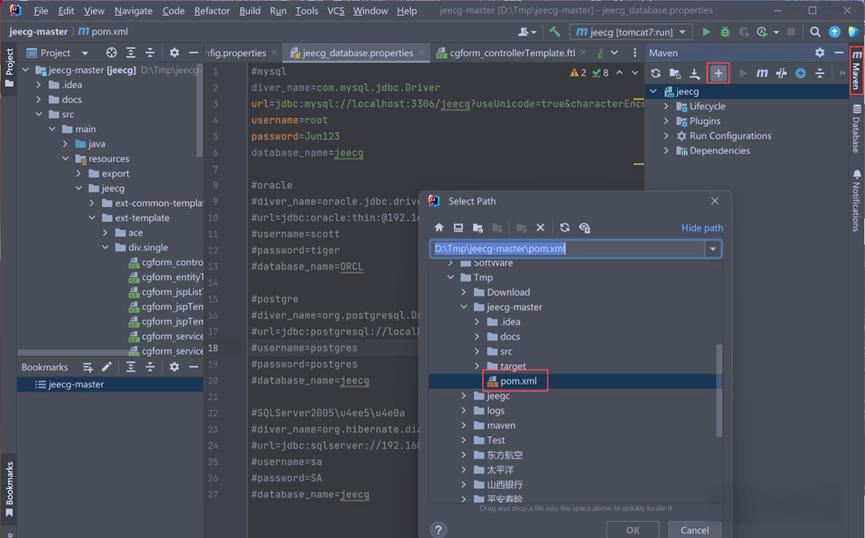Click vertical scrollbar in Select Path tree
Image resolution: width=865 pixels, height=538 pixels.
click(718, 390)
